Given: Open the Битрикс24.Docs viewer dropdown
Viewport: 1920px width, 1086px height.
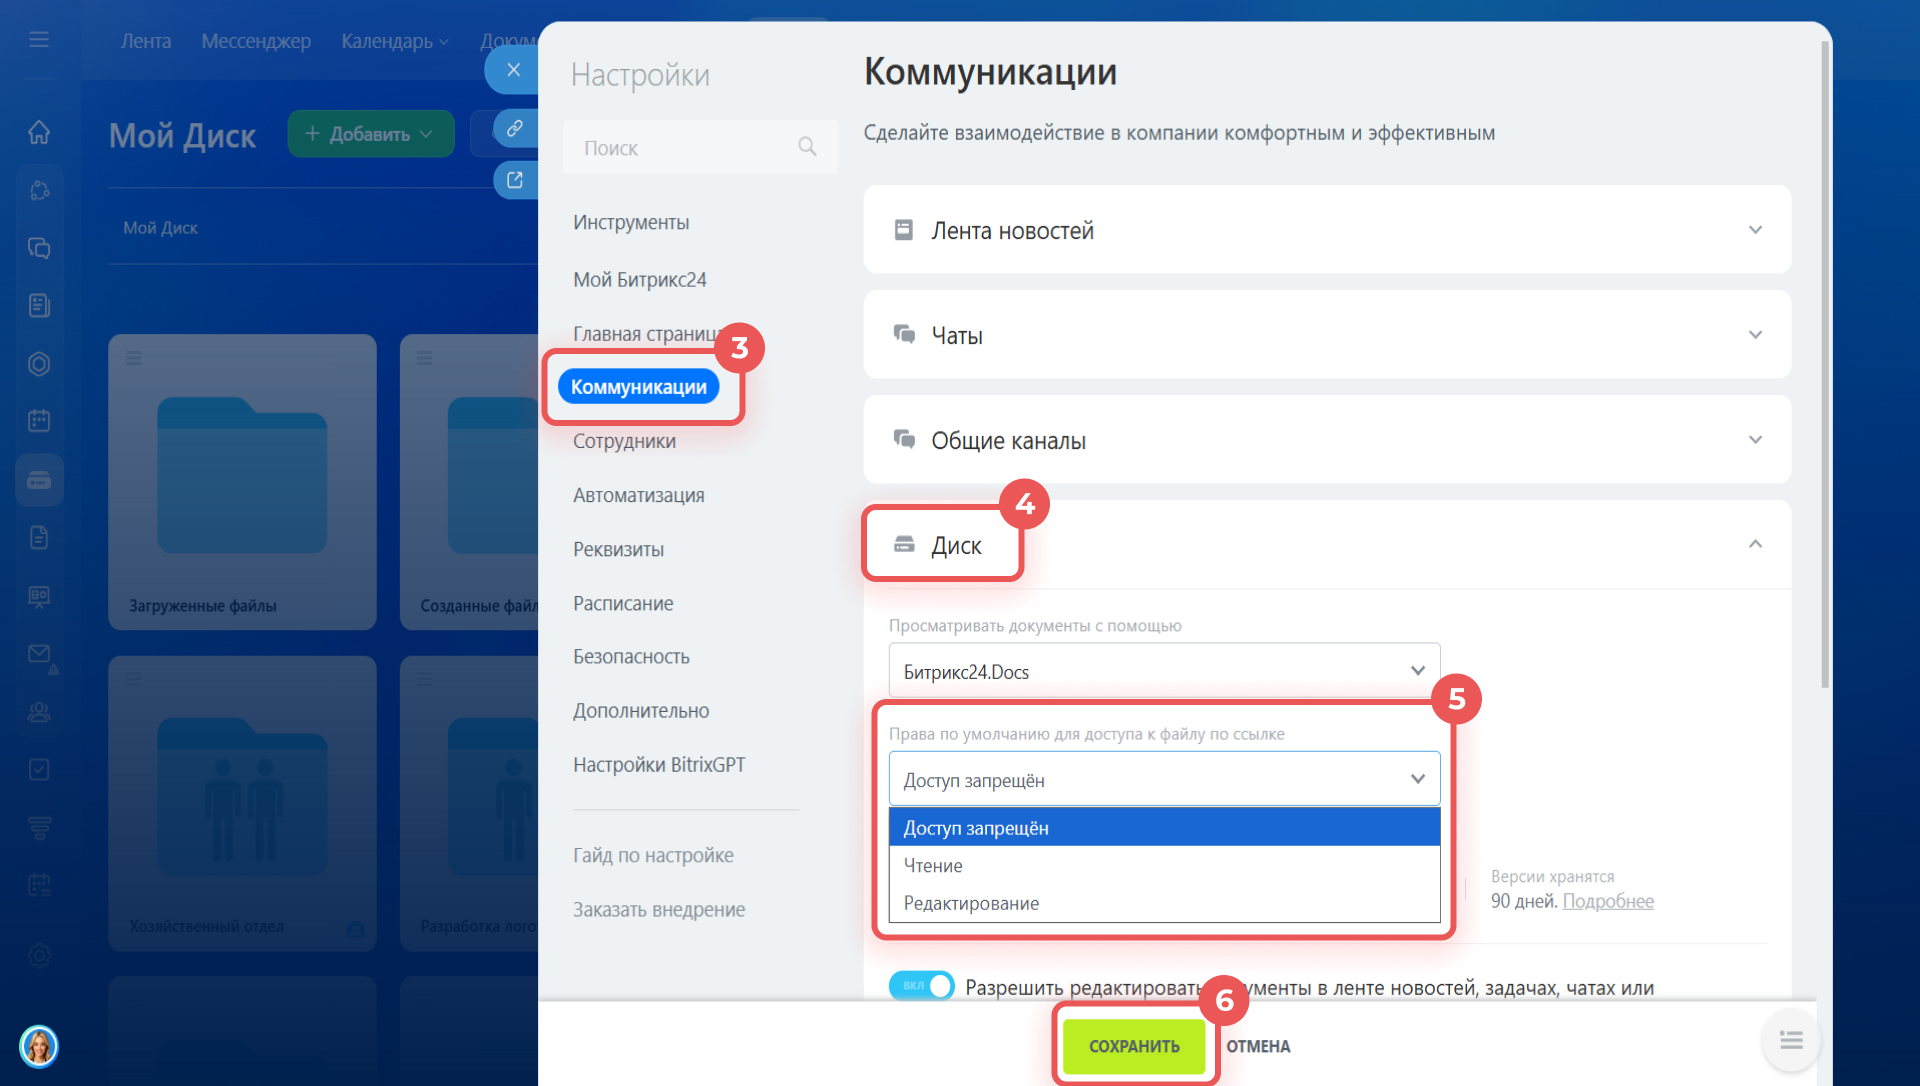Looking at the screenshot, I should coord(1164,671).
